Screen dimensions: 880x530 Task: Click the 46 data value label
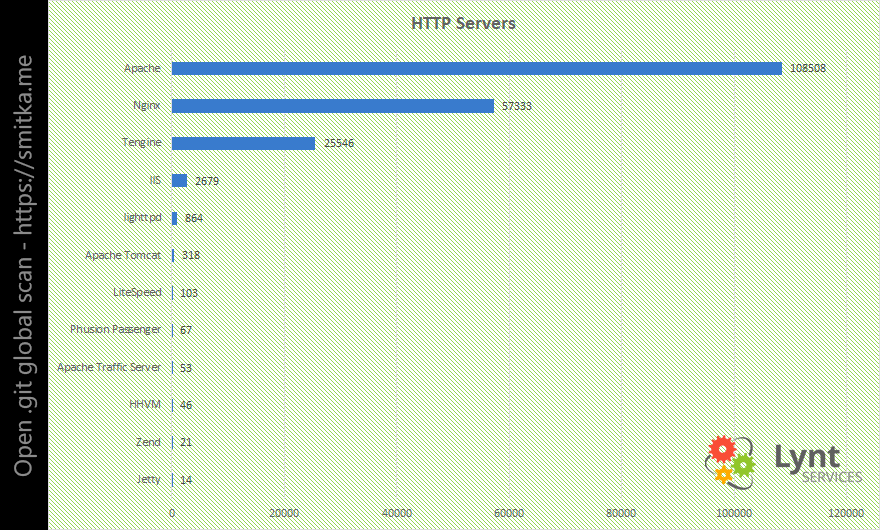pos(186,405)
